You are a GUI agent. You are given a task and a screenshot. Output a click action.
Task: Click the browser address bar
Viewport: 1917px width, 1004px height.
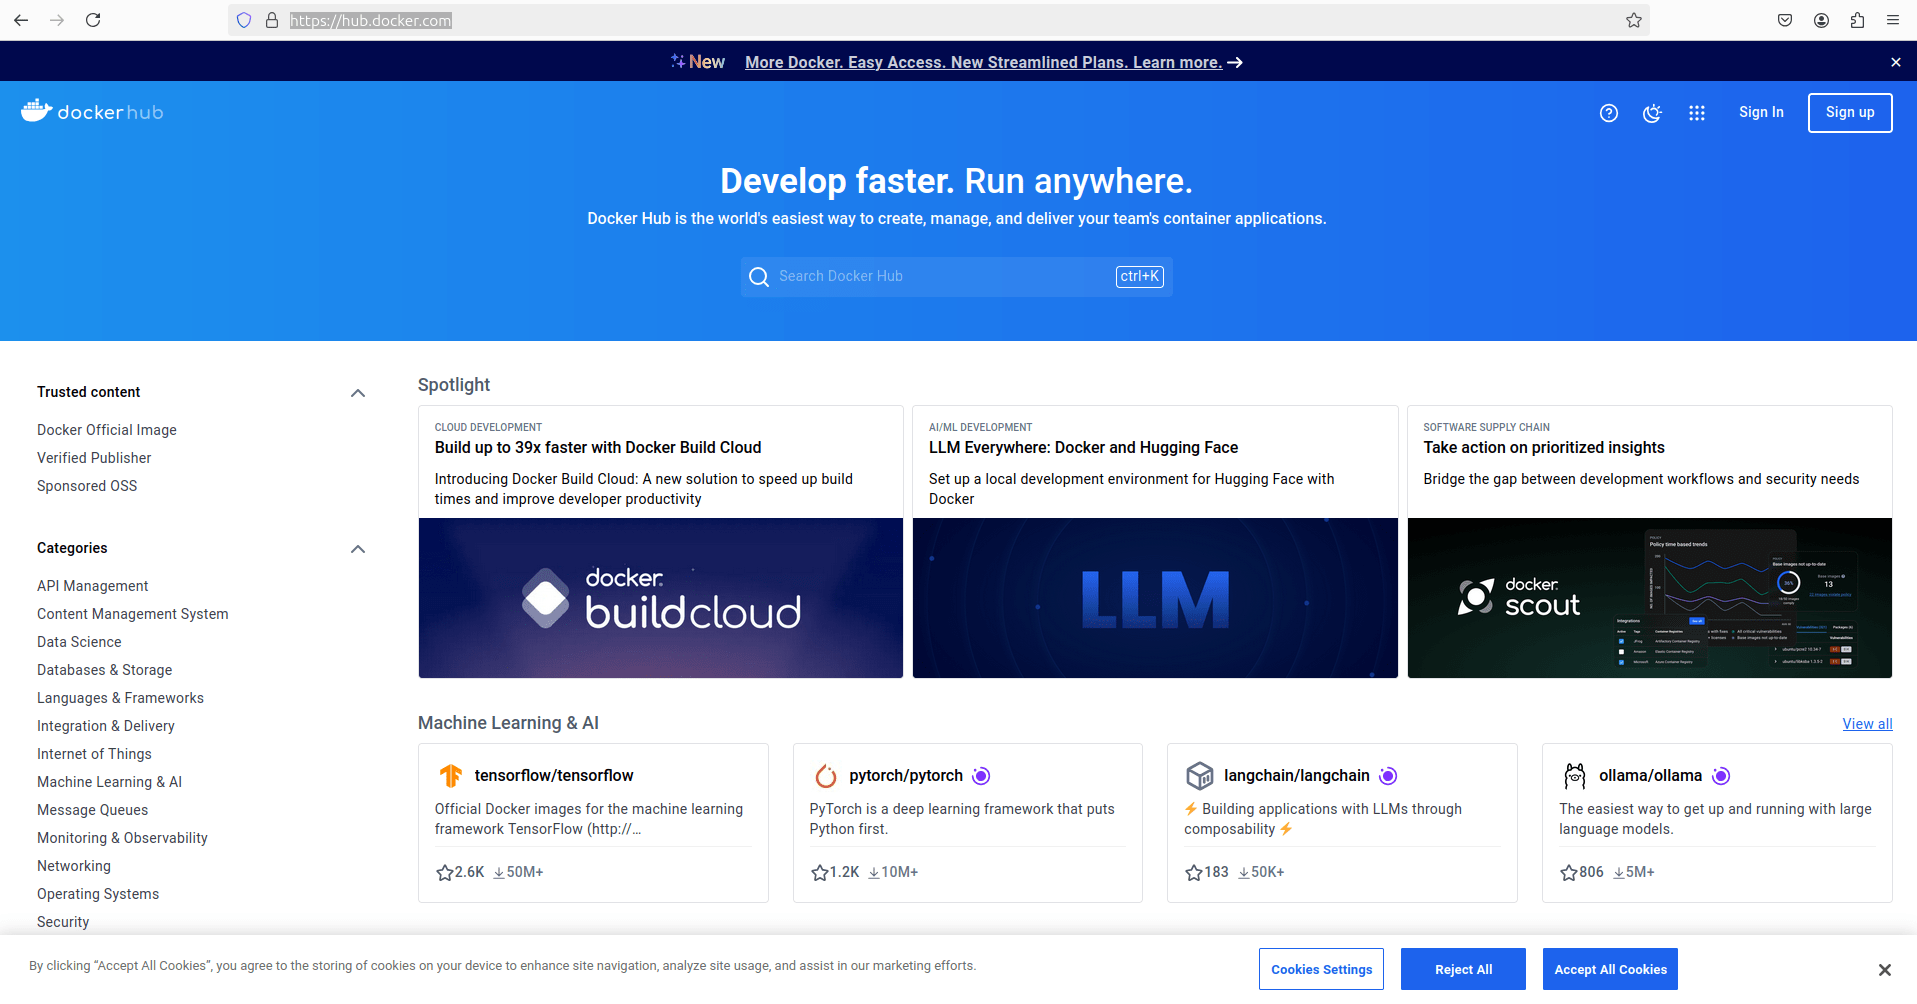pos(940,20)
